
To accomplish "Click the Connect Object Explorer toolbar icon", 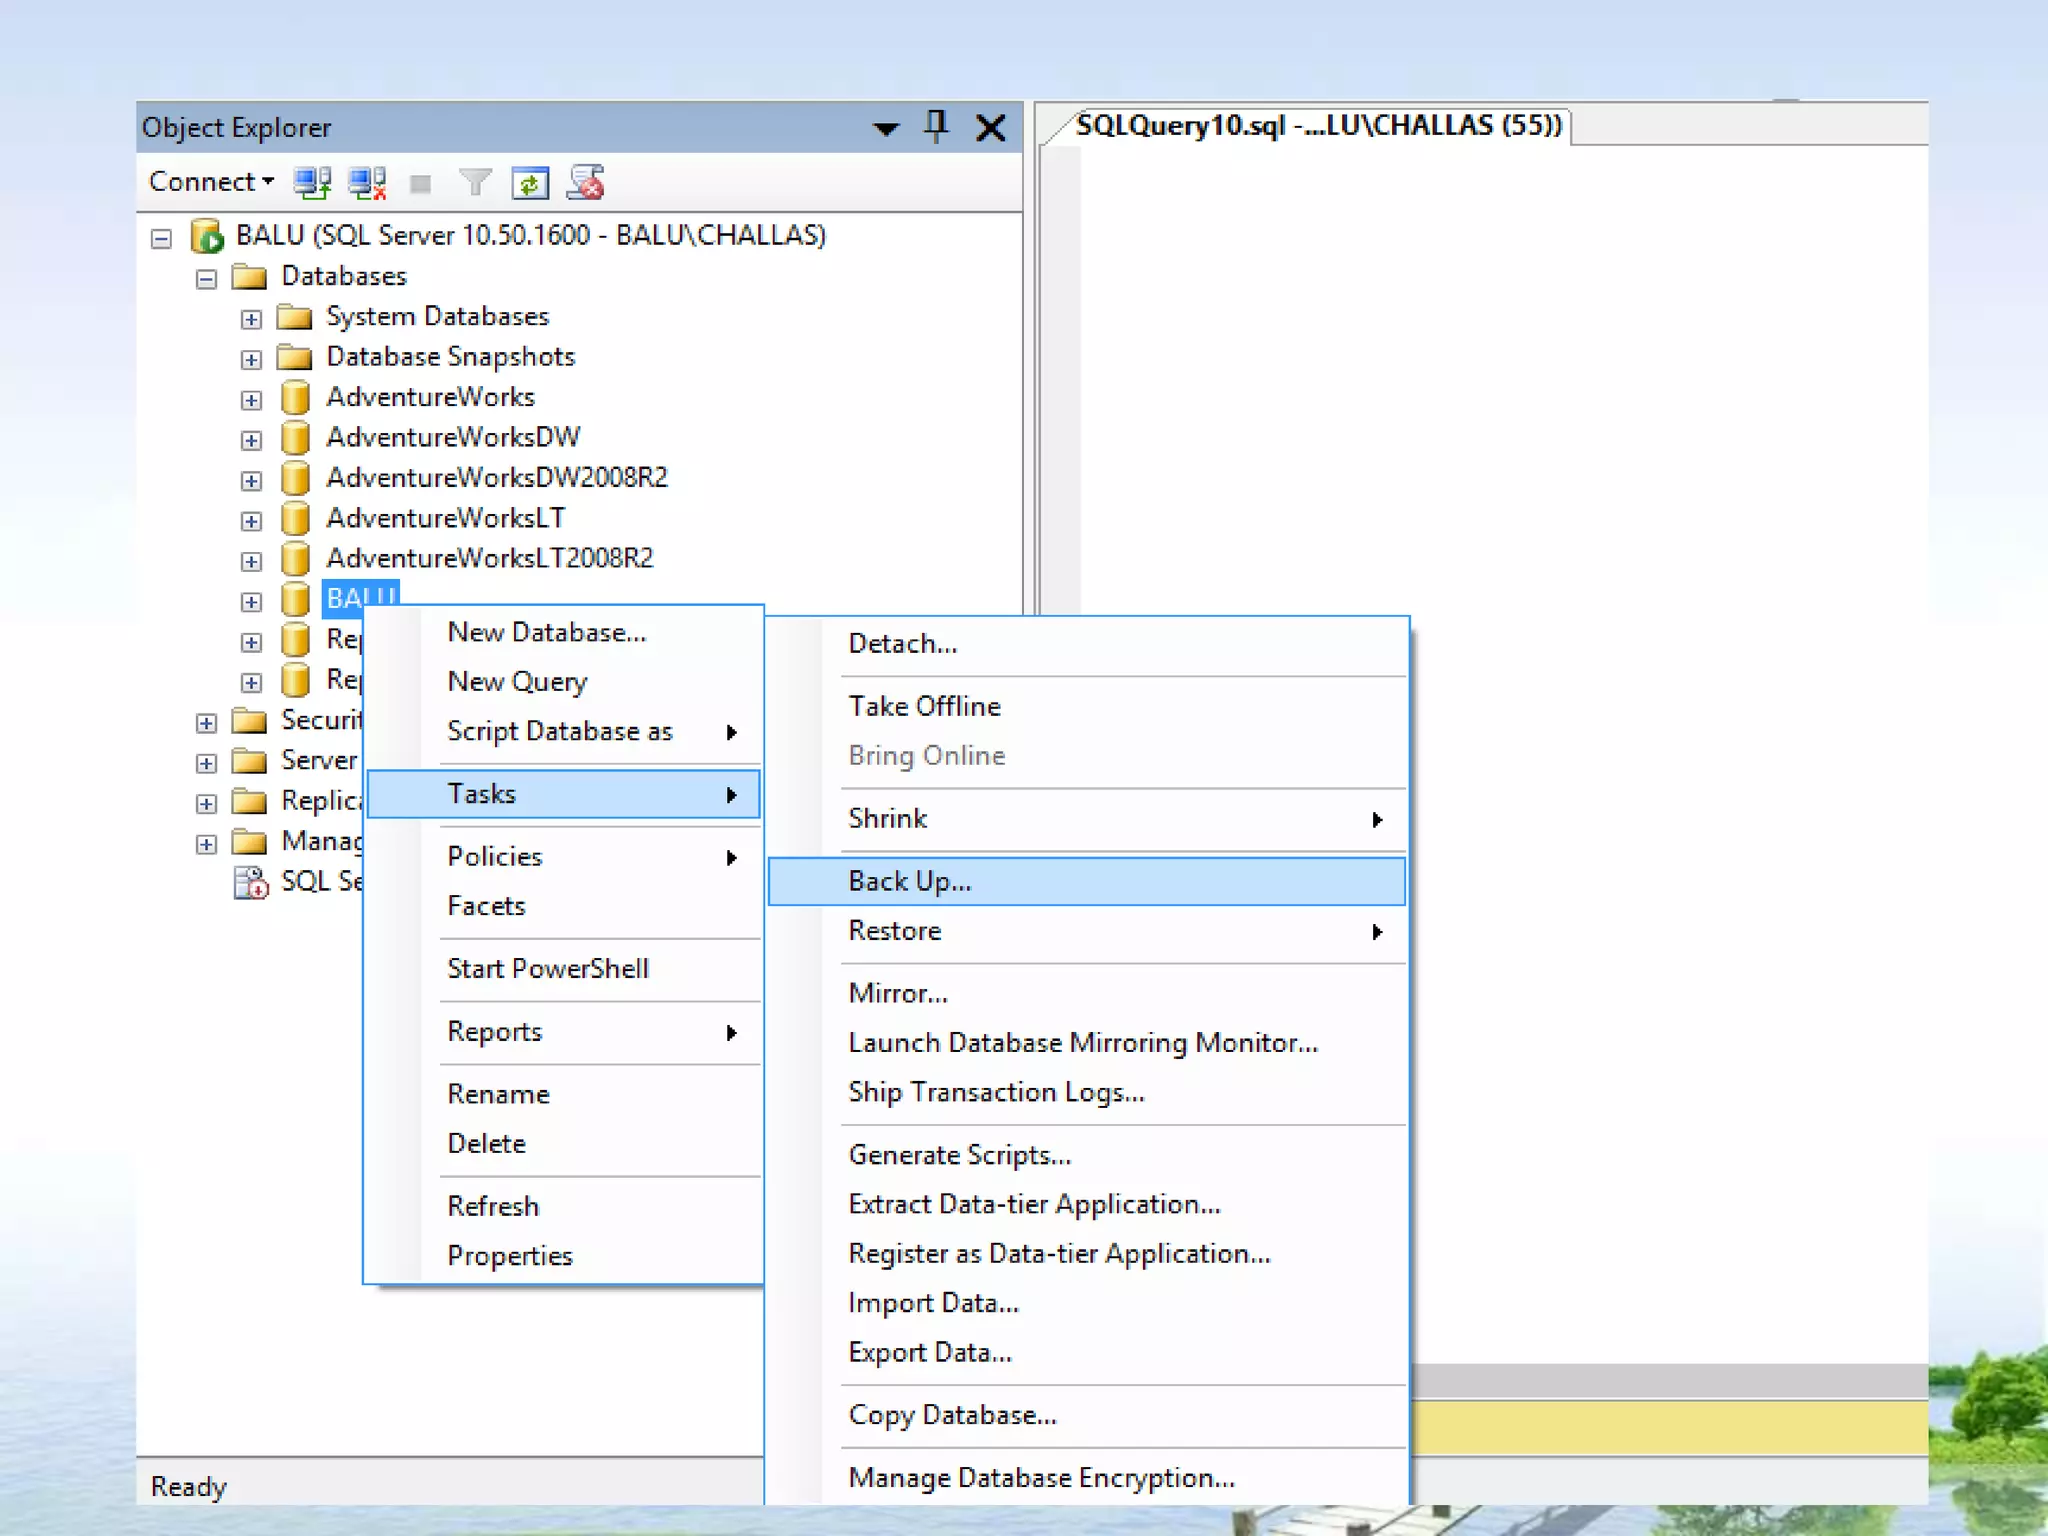I will coord(312,183).
